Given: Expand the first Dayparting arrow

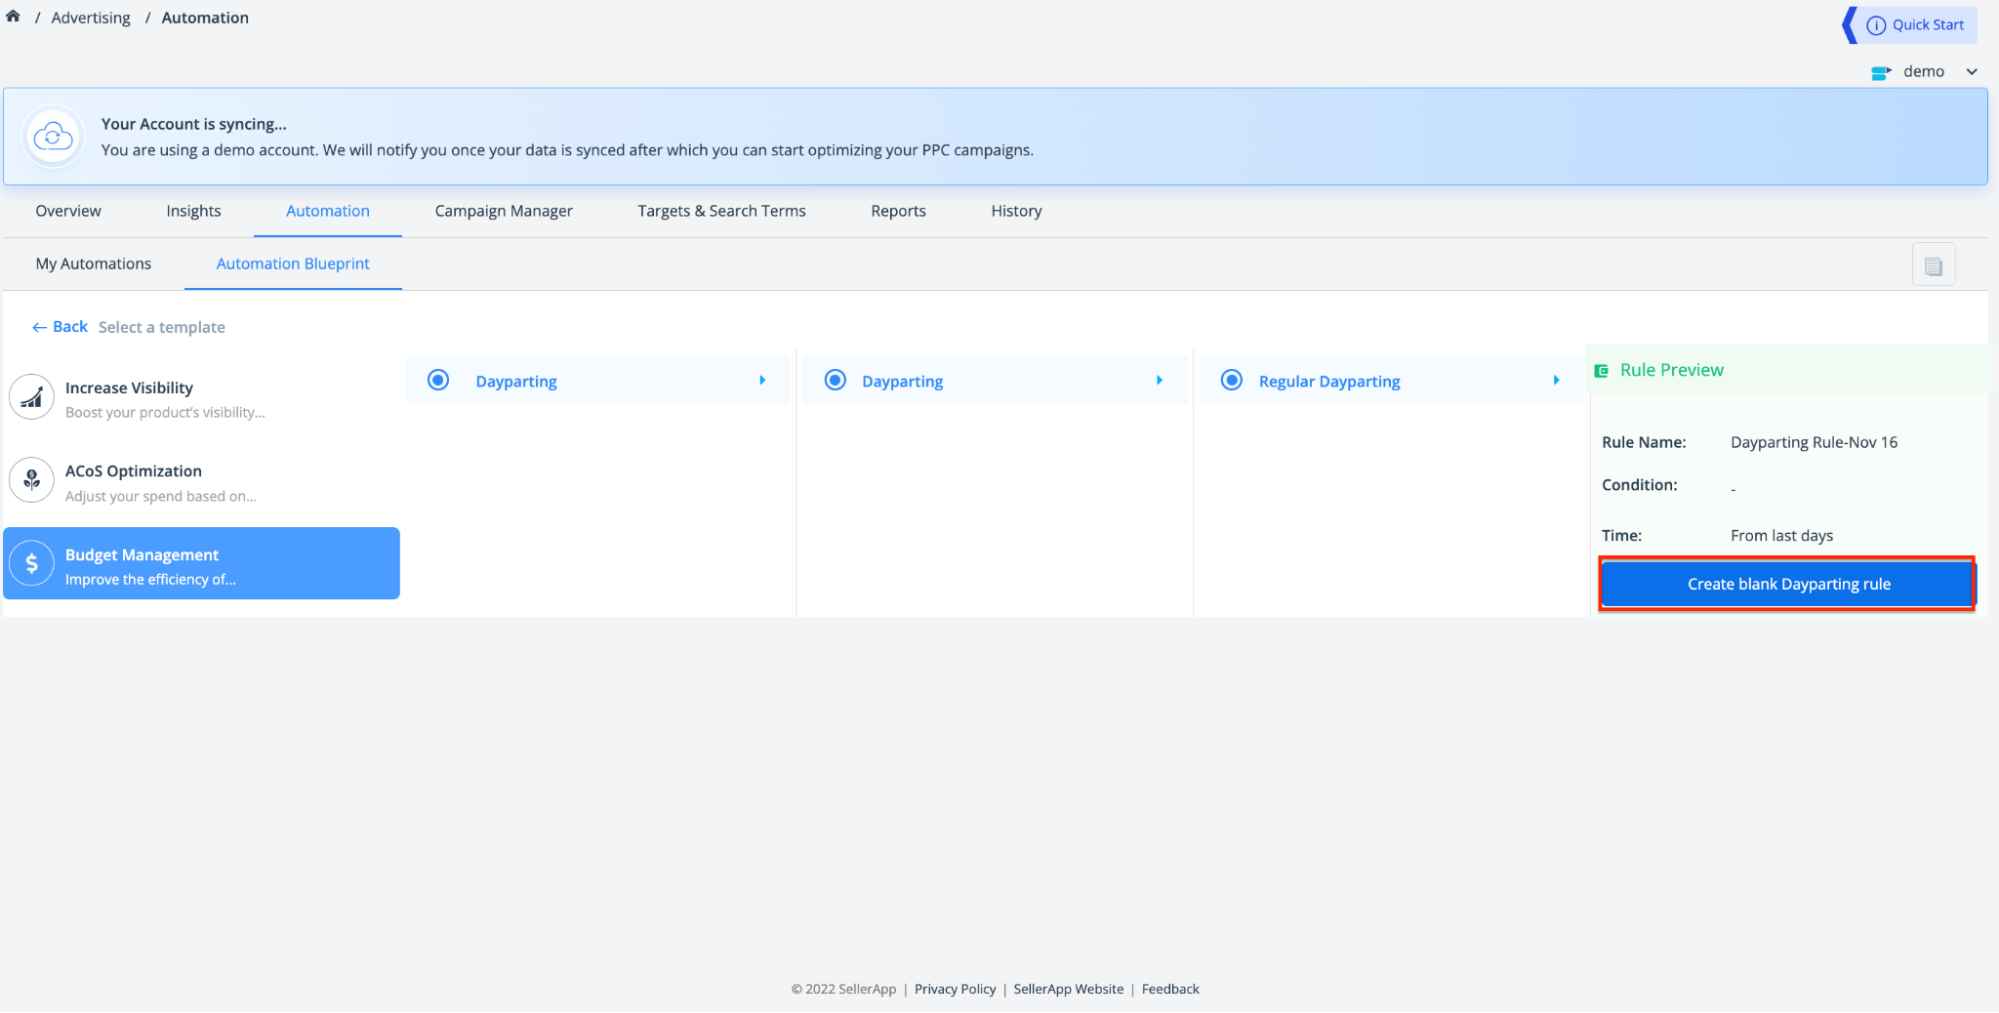Looking at the screenshot, I should (762, 380).
